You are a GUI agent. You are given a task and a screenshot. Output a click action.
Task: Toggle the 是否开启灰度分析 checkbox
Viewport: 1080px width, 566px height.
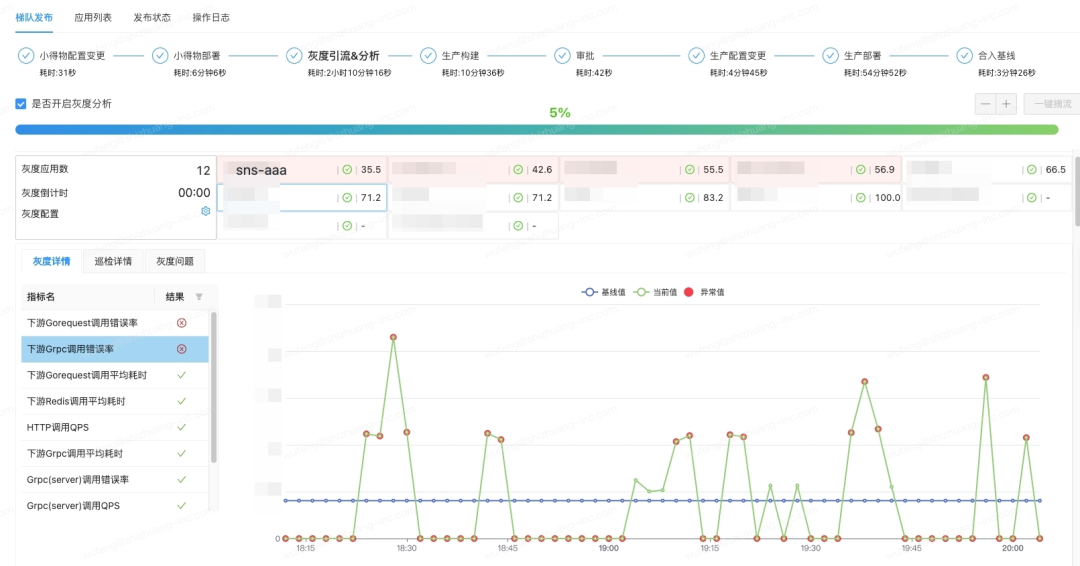click(x=21, y=104)
